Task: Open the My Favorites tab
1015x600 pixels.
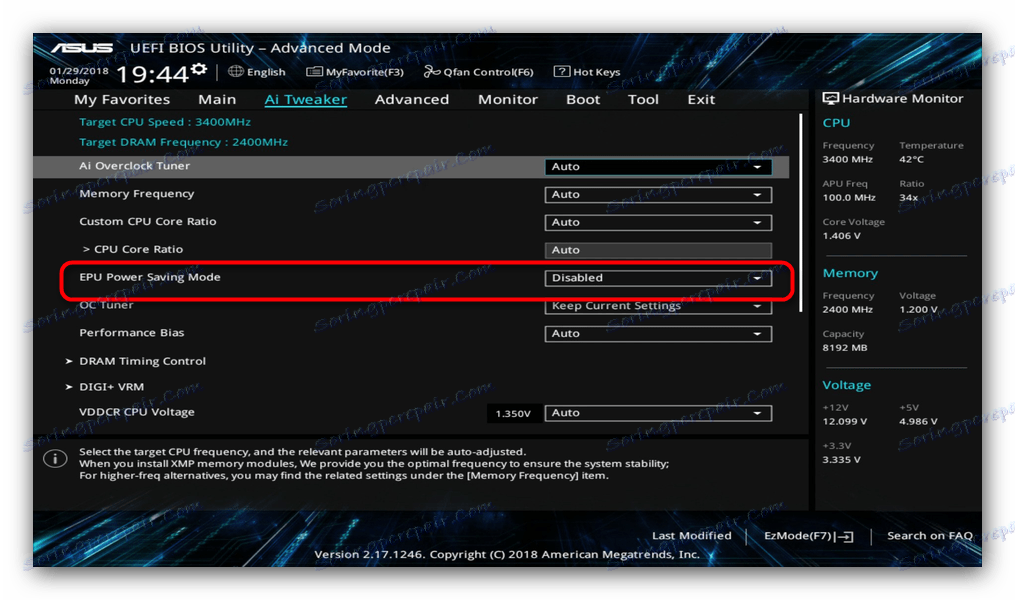Action: coord(122,99)
